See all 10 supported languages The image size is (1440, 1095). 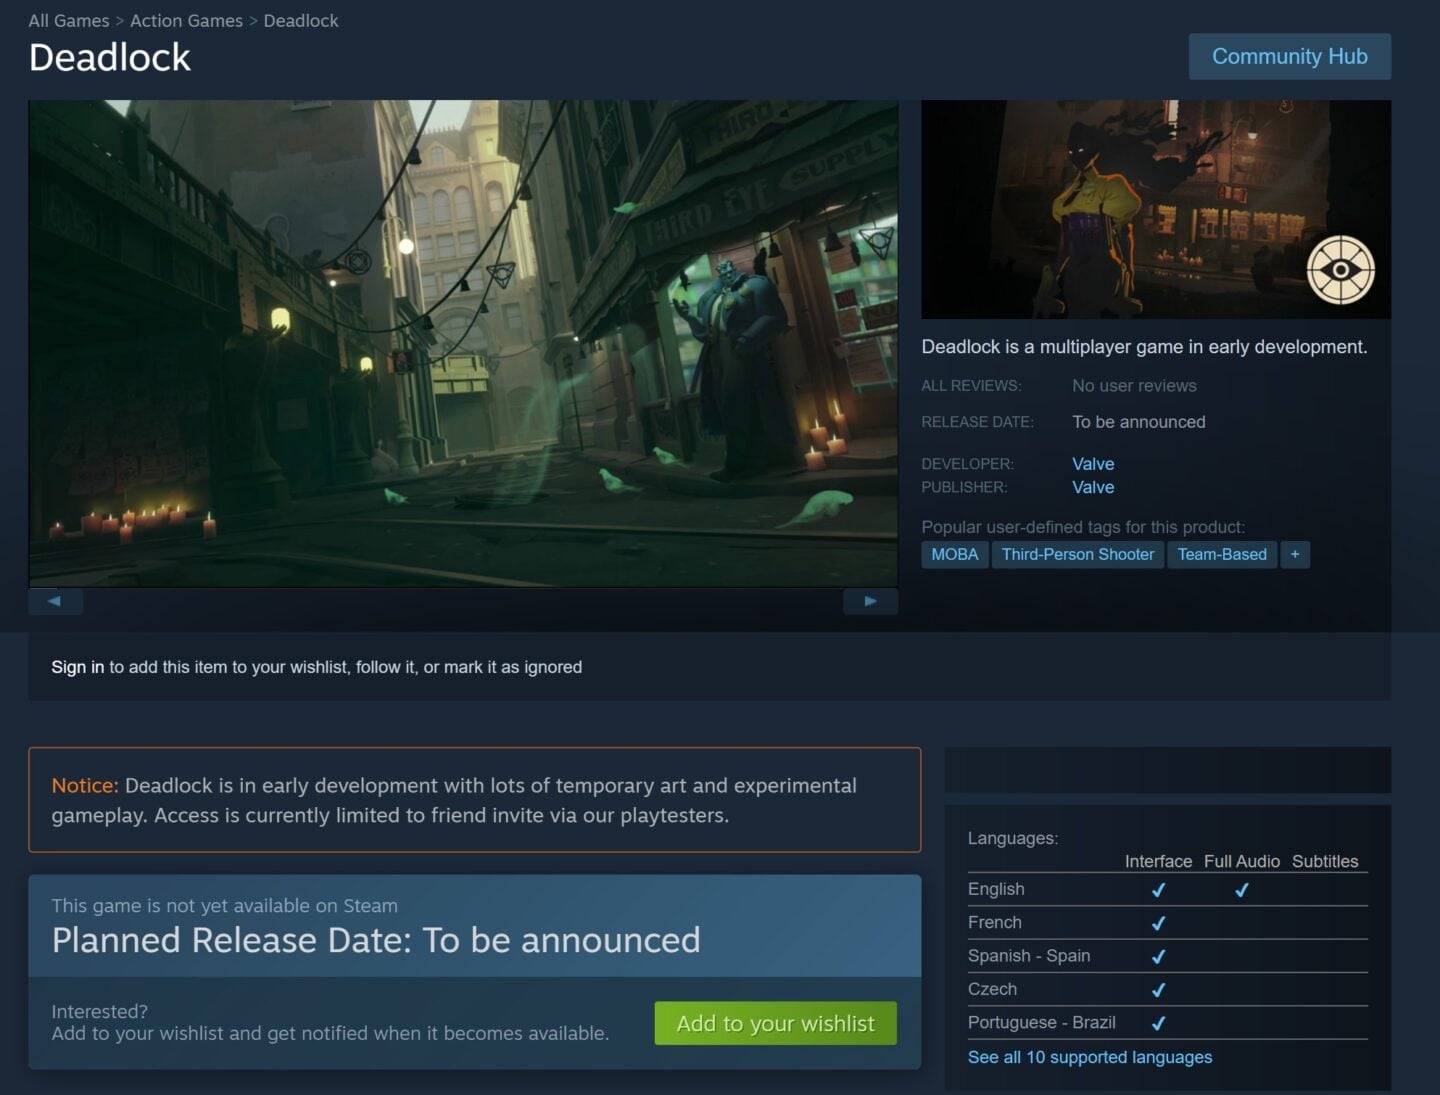tap(1089, 1056)
